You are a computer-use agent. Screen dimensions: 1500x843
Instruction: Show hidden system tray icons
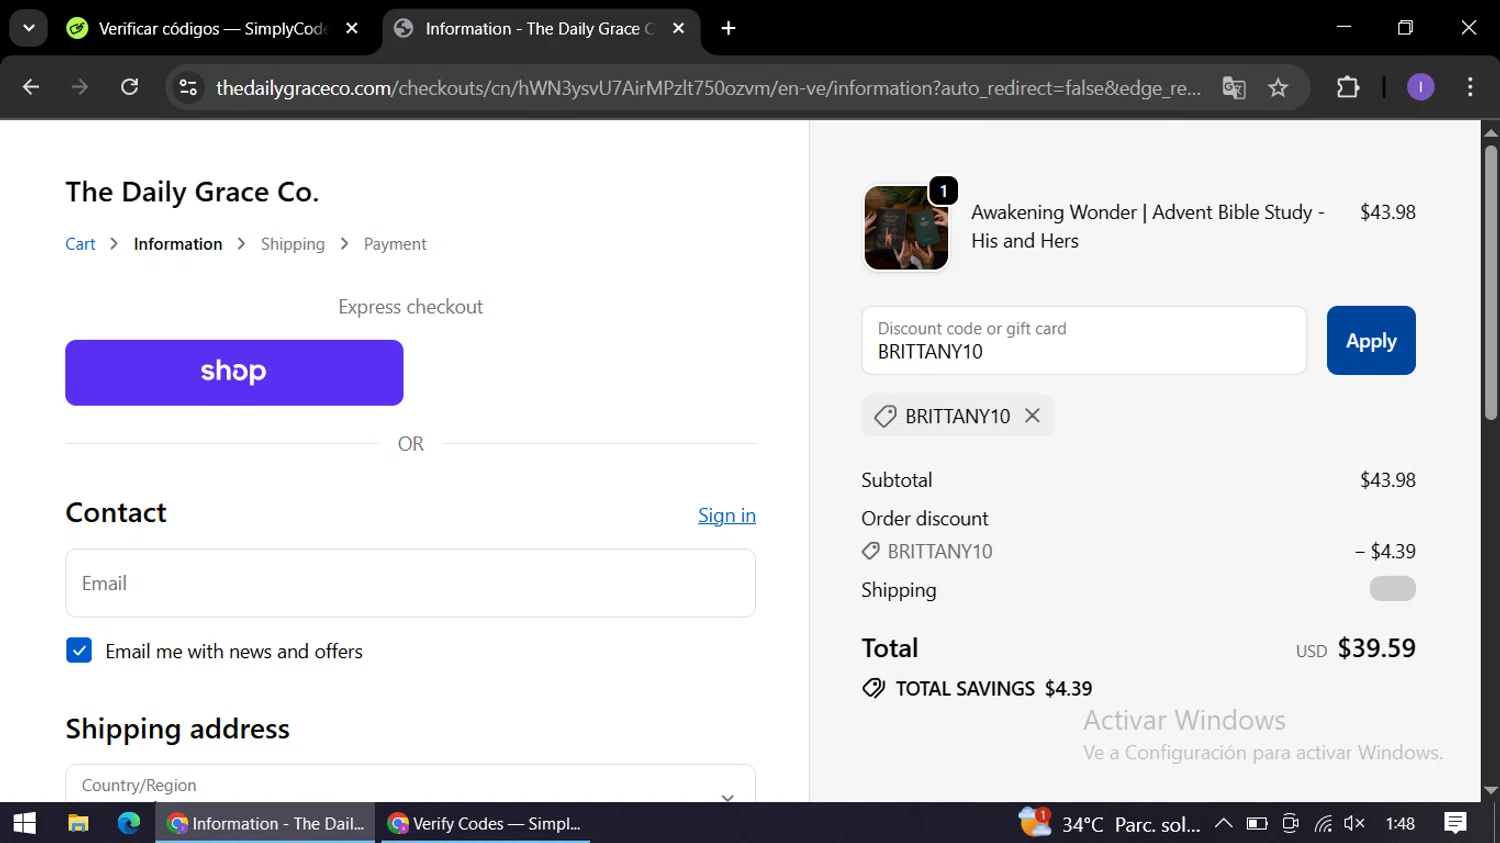(x=1223, y=823)
